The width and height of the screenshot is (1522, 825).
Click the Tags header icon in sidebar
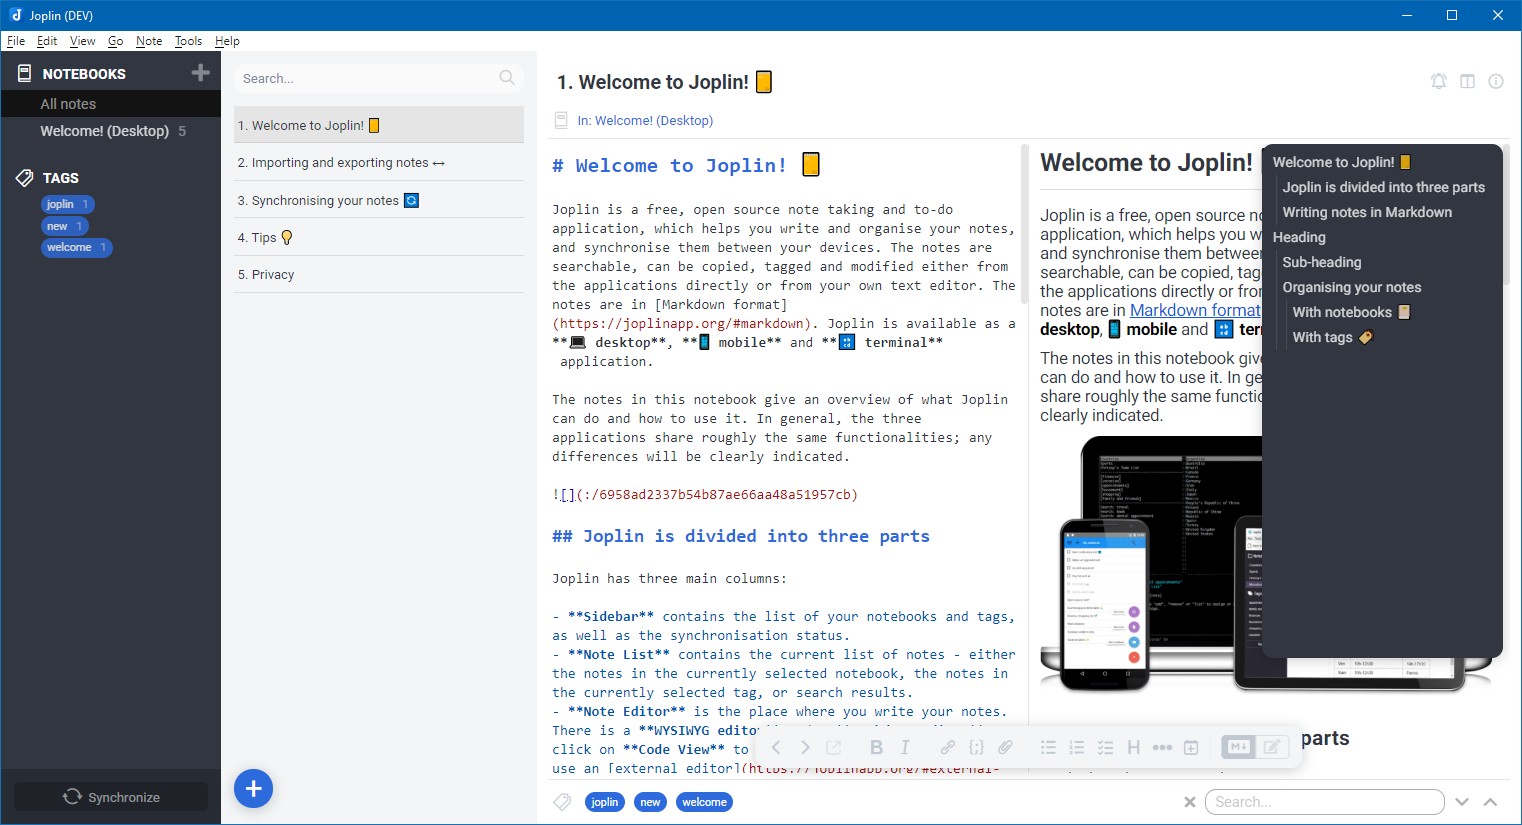pyautogui.click(x=25, y=178)
